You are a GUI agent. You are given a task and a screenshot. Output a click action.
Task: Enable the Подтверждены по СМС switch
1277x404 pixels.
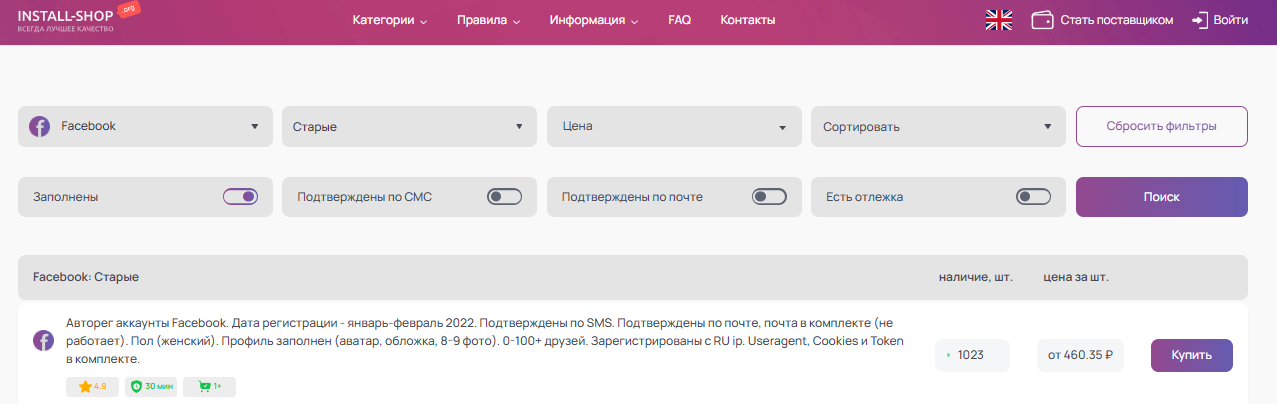click(504, 197)
